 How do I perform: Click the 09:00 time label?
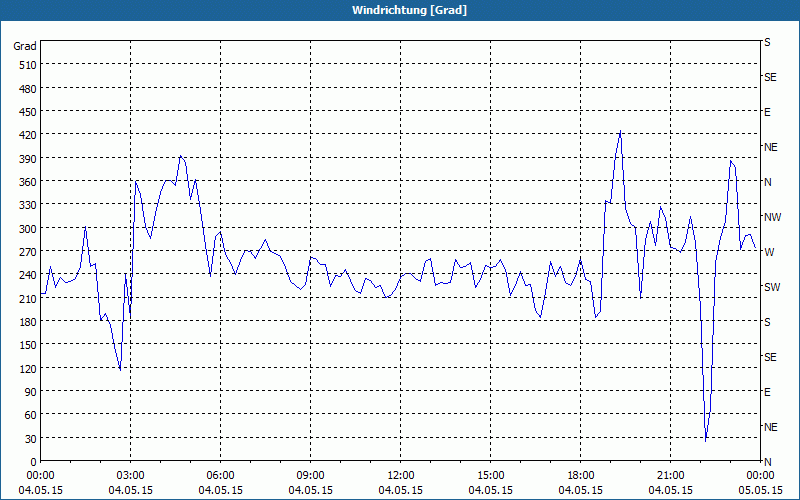point(311,476)
